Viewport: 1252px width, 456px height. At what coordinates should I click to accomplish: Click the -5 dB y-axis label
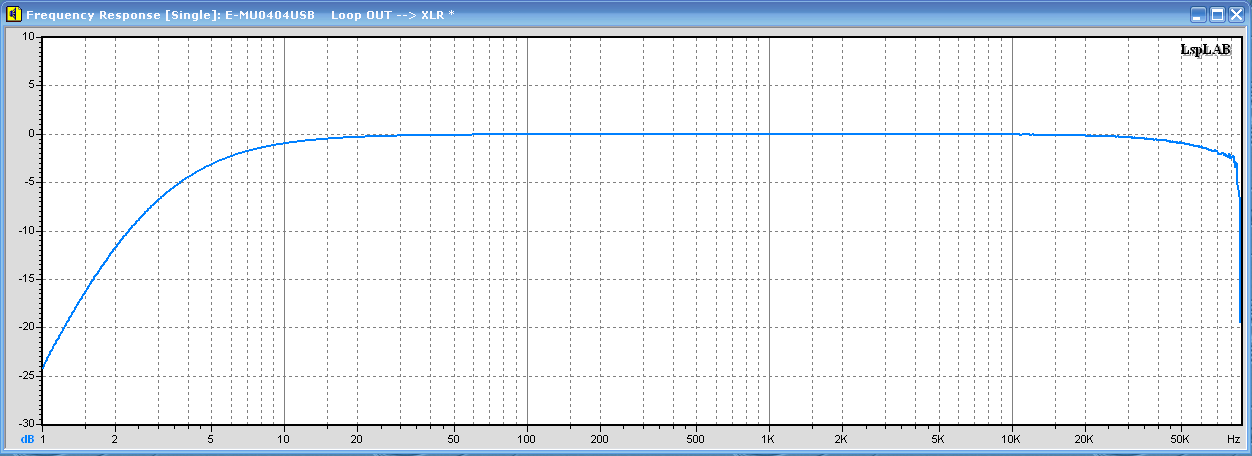28,182
